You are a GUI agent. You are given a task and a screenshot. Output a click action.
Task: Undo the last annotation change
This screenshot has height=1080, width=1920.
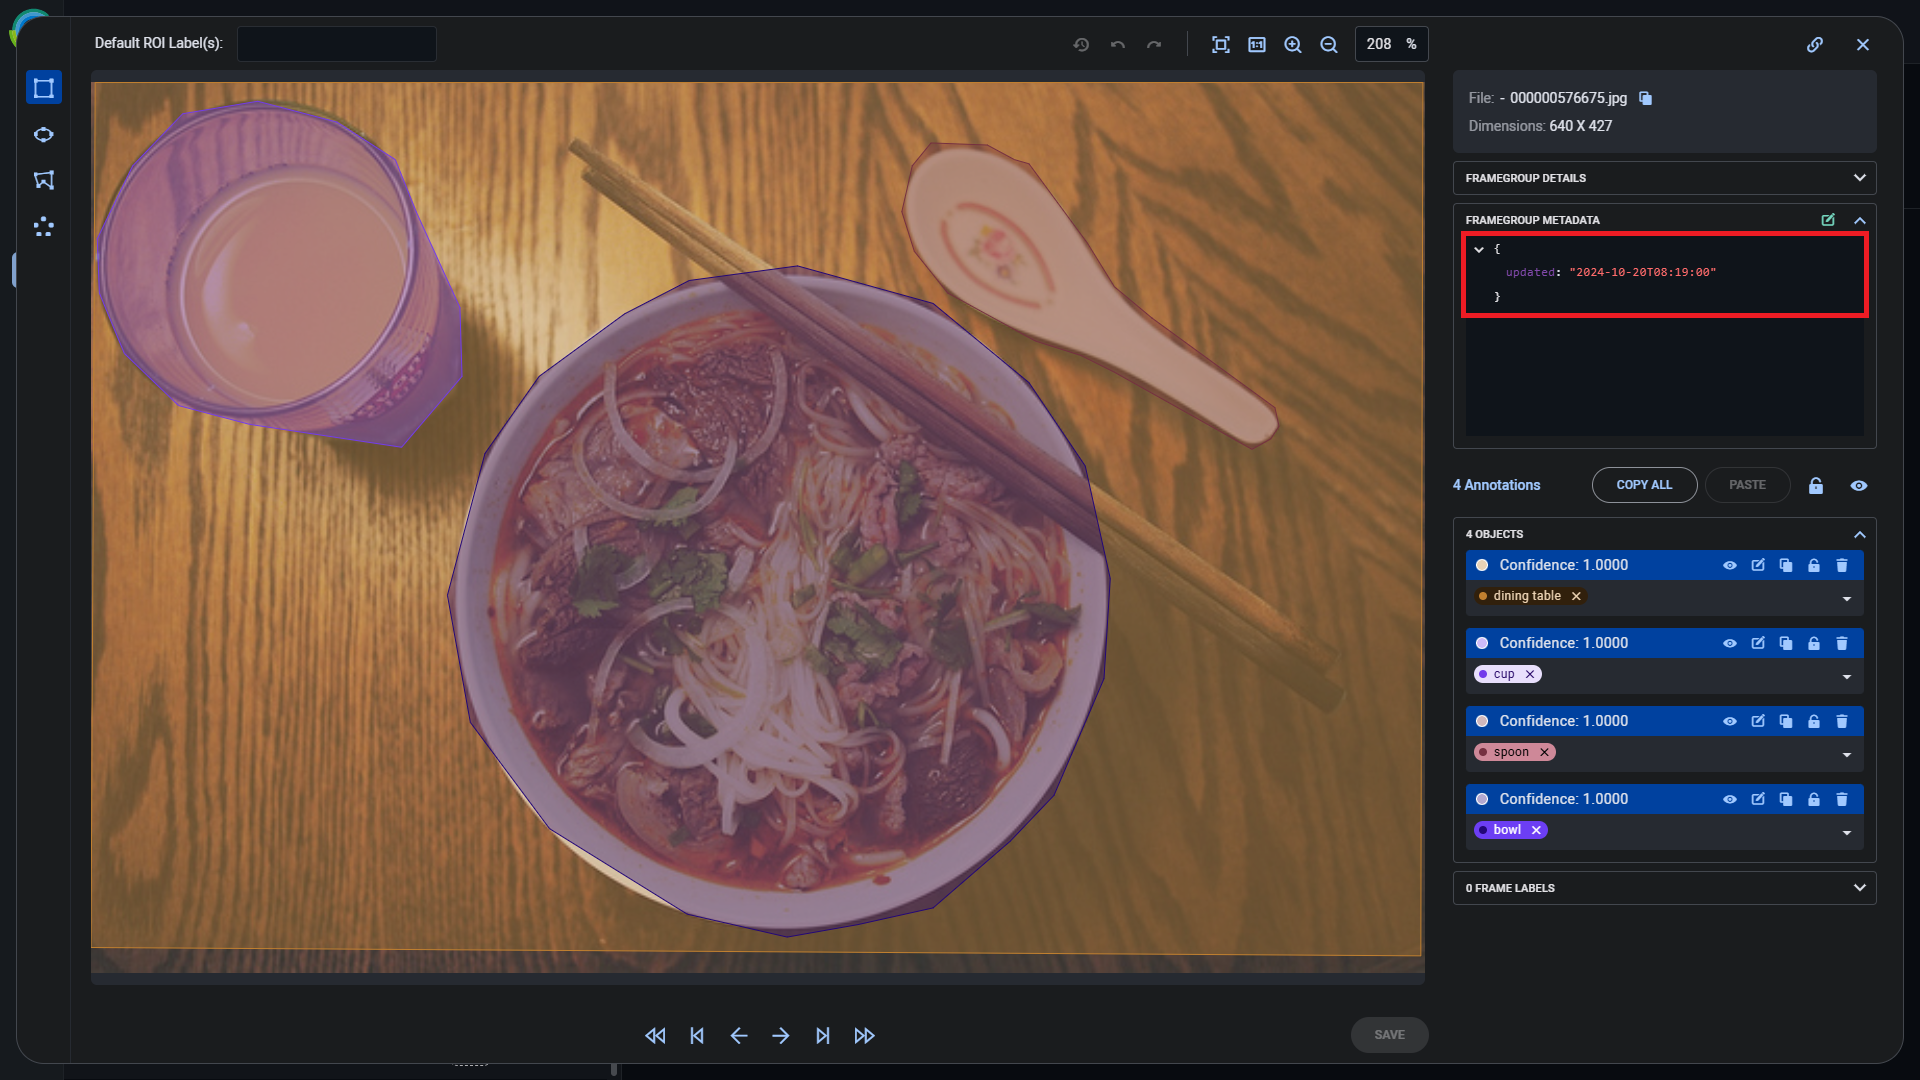(x=1118, y=44)
